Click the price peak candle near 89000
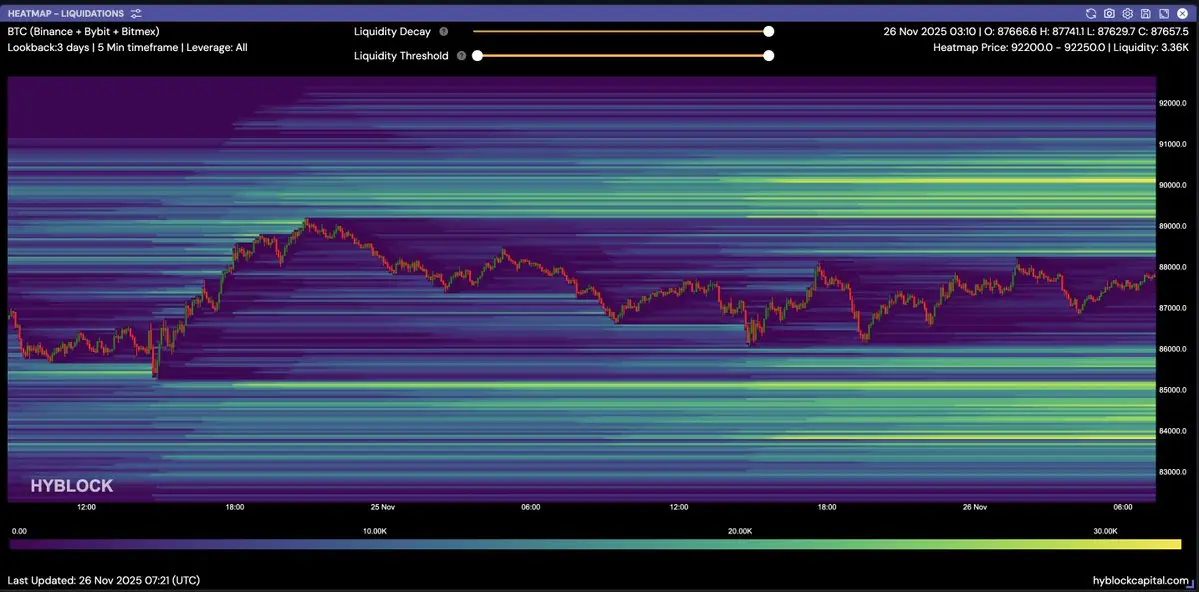This screenshot has height=592, width=1199. tap(307, 223)
